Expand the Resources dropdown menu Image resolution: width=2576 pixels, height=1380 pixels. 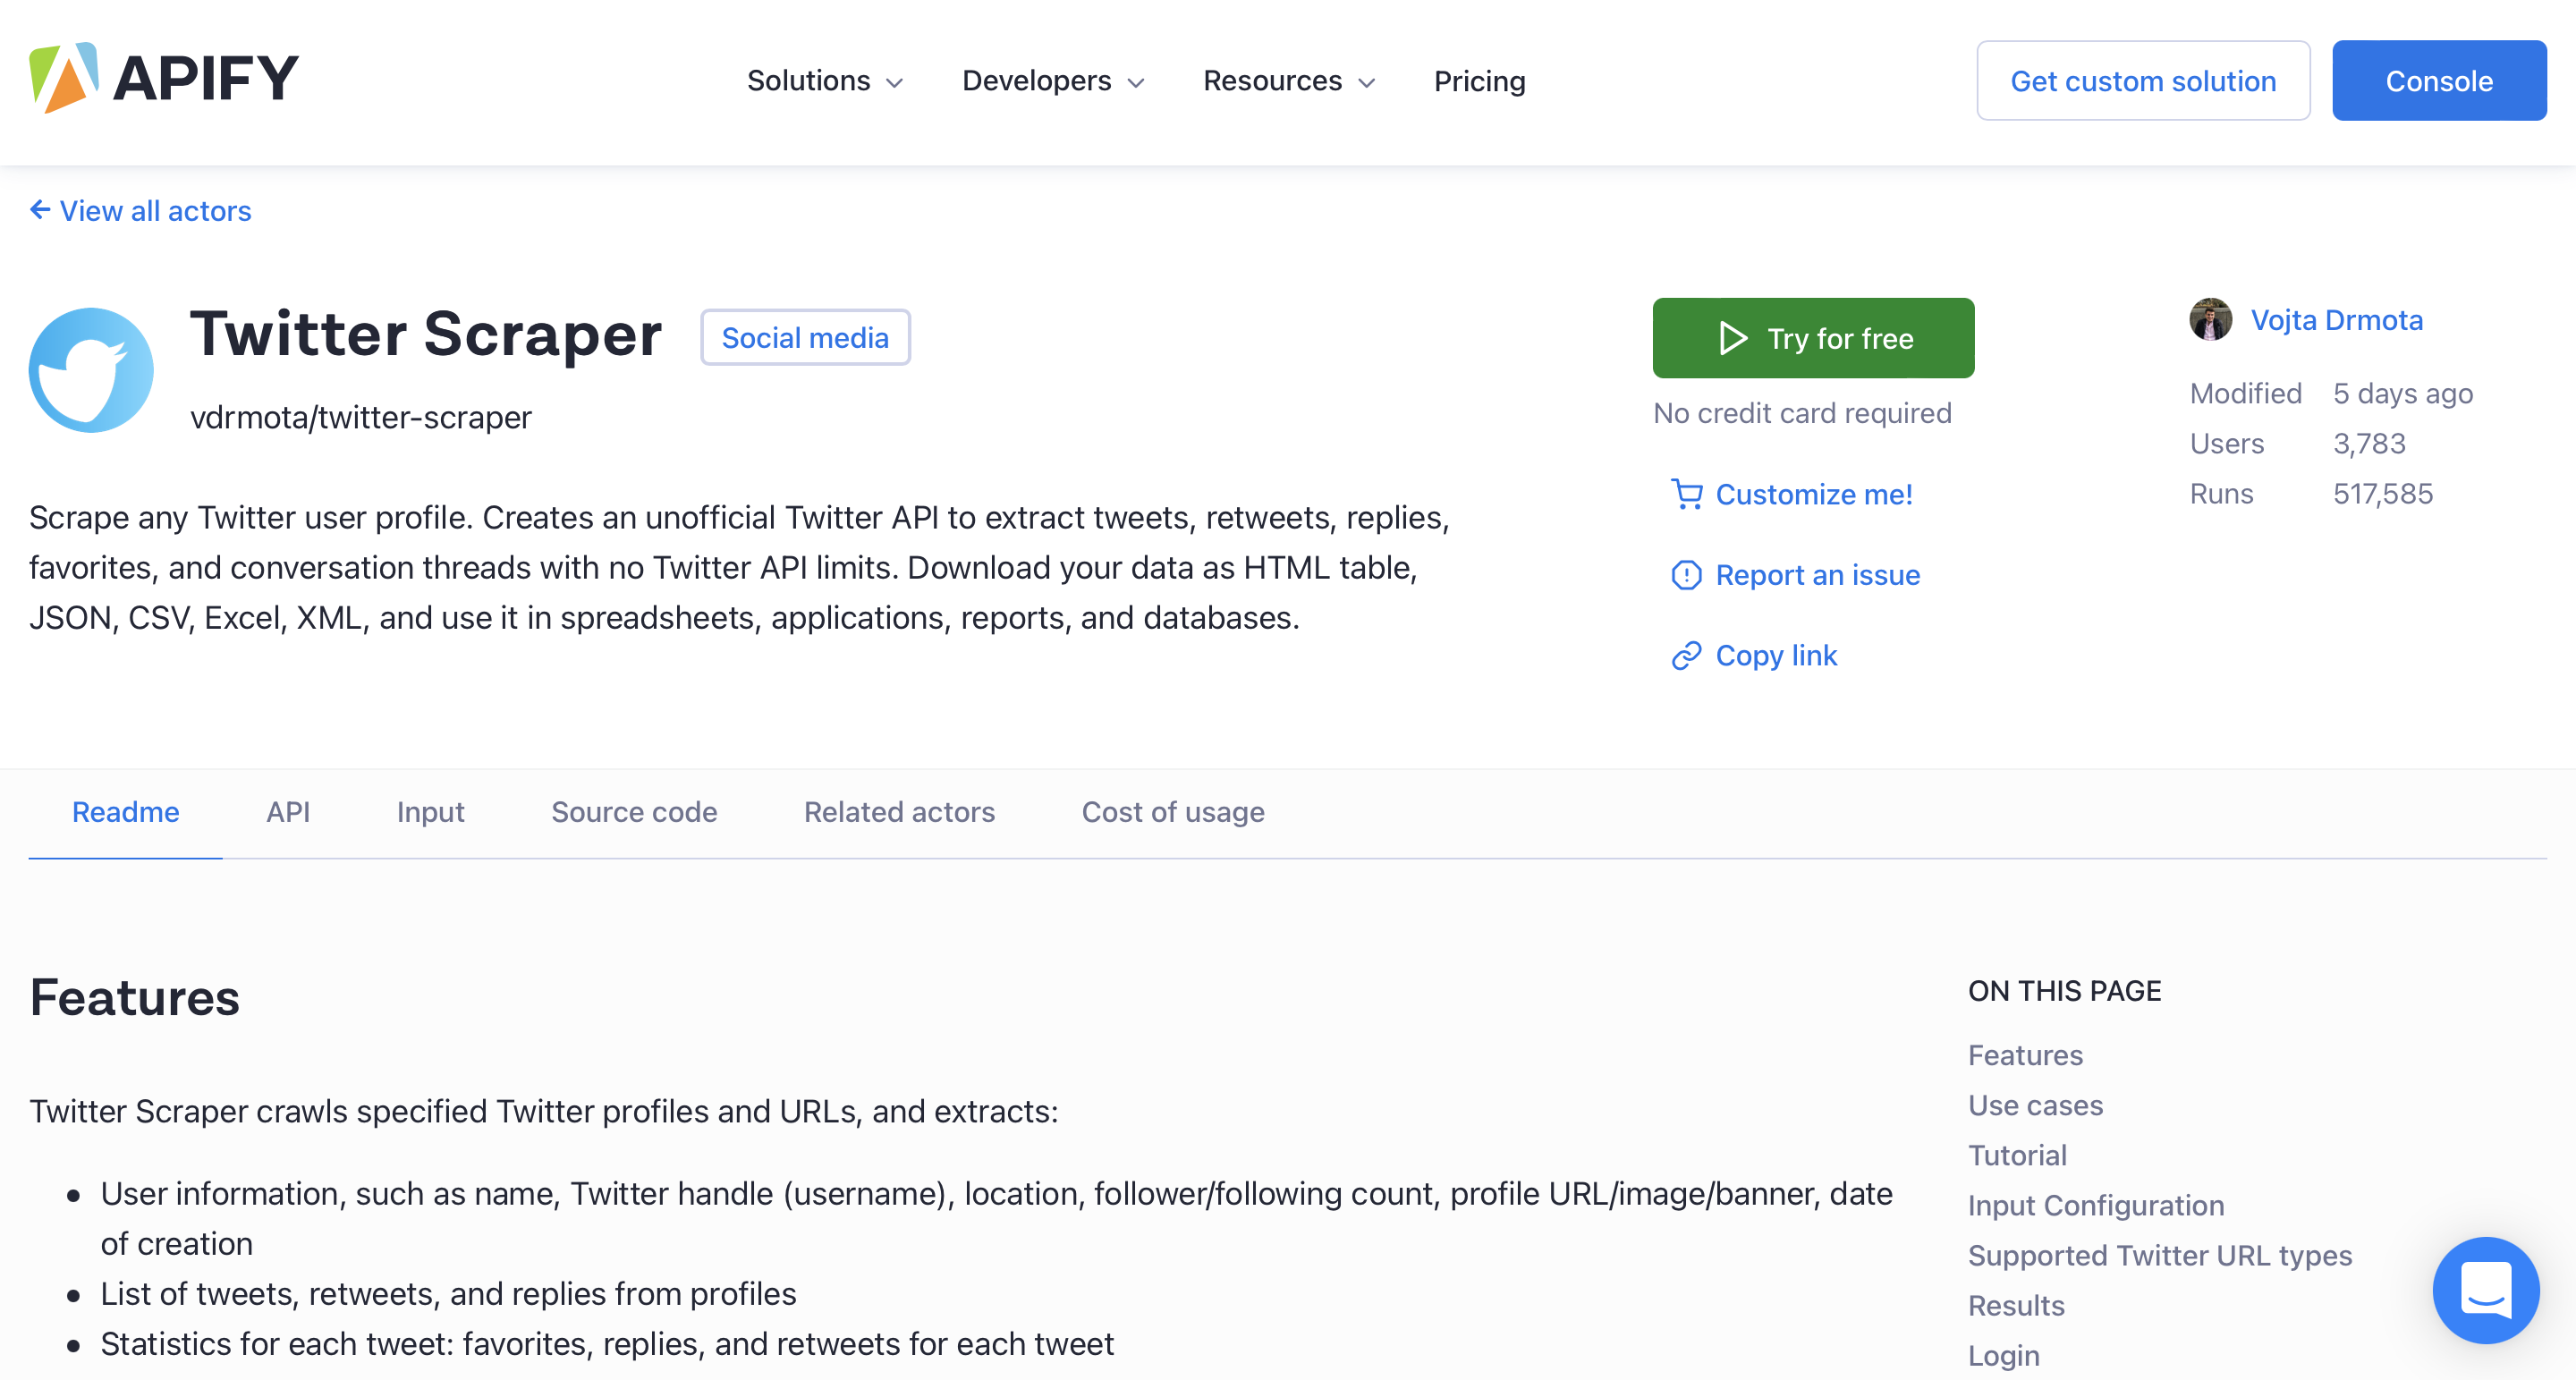(1289, 81)
